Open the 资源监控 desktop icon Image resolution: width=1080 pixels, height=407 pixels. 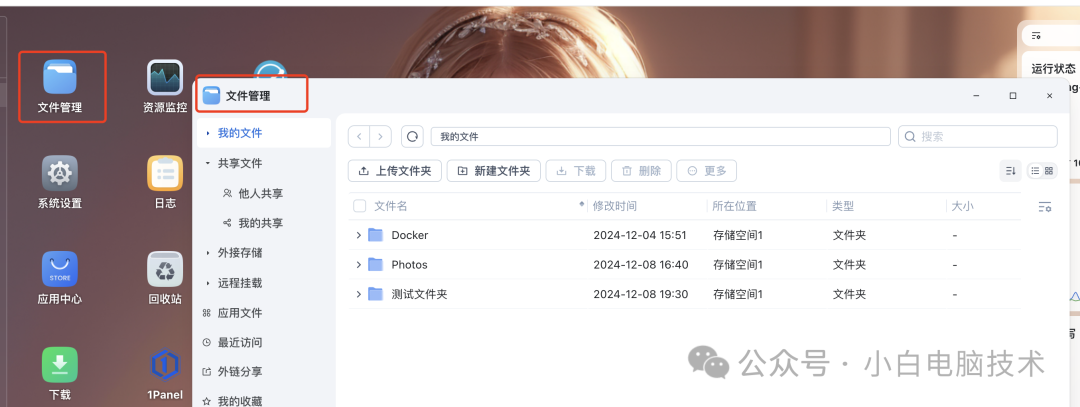[x=165, y=77]
